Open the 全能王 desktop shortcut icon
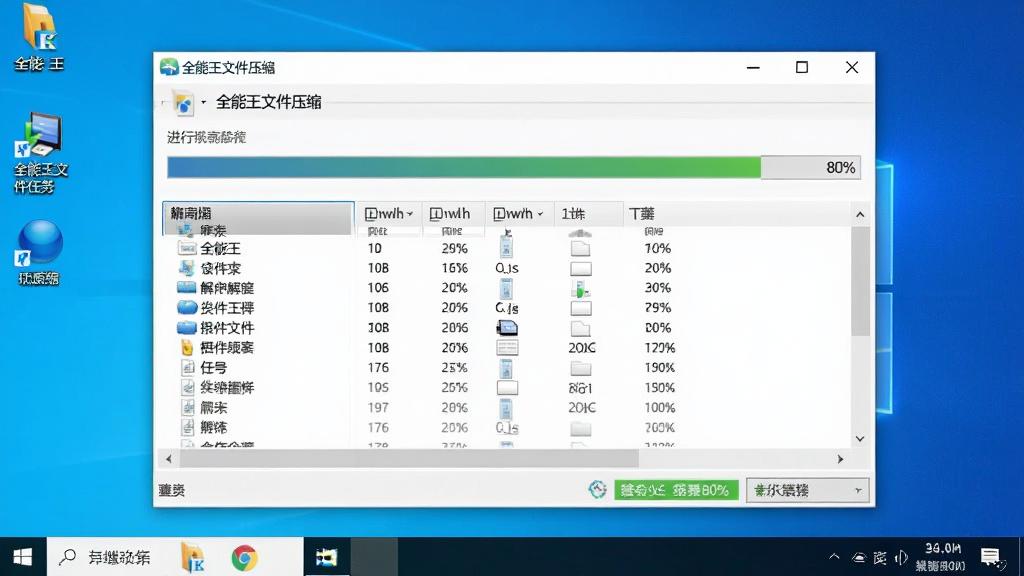The image size is (1024, 576). [39, 37]
